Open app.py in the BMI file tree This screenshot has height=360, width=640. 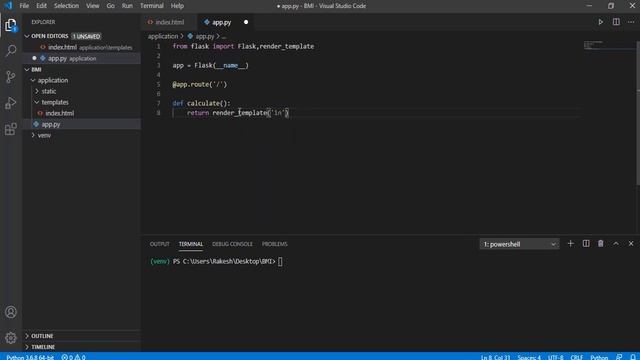(82, 124)
